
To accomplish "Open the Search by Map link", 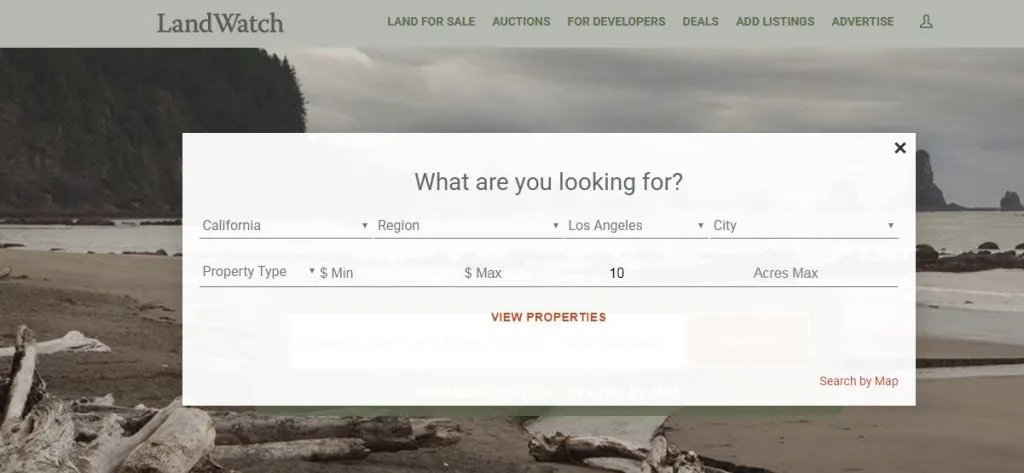I will [x=859, y=381].
